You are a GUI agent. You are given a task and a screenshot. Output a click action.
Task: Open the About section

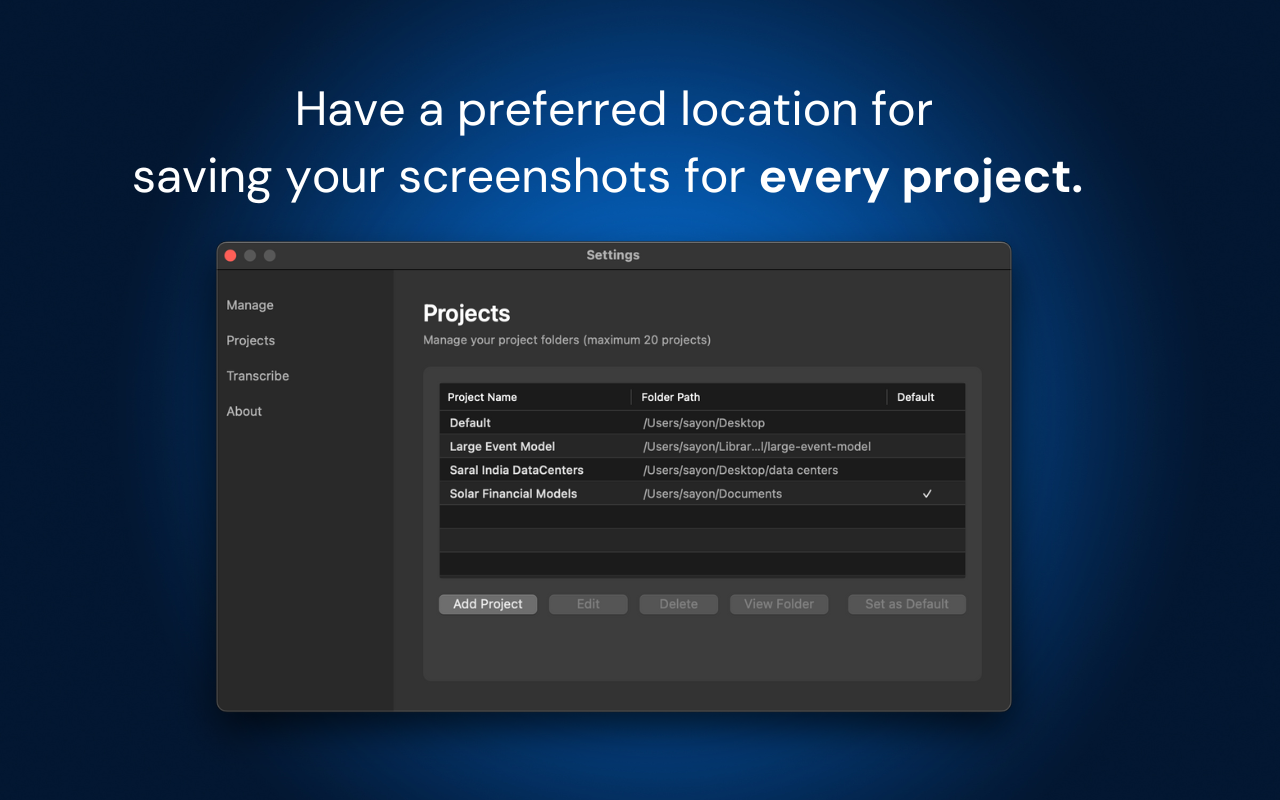pyautogui.click(x=243, y=411)
